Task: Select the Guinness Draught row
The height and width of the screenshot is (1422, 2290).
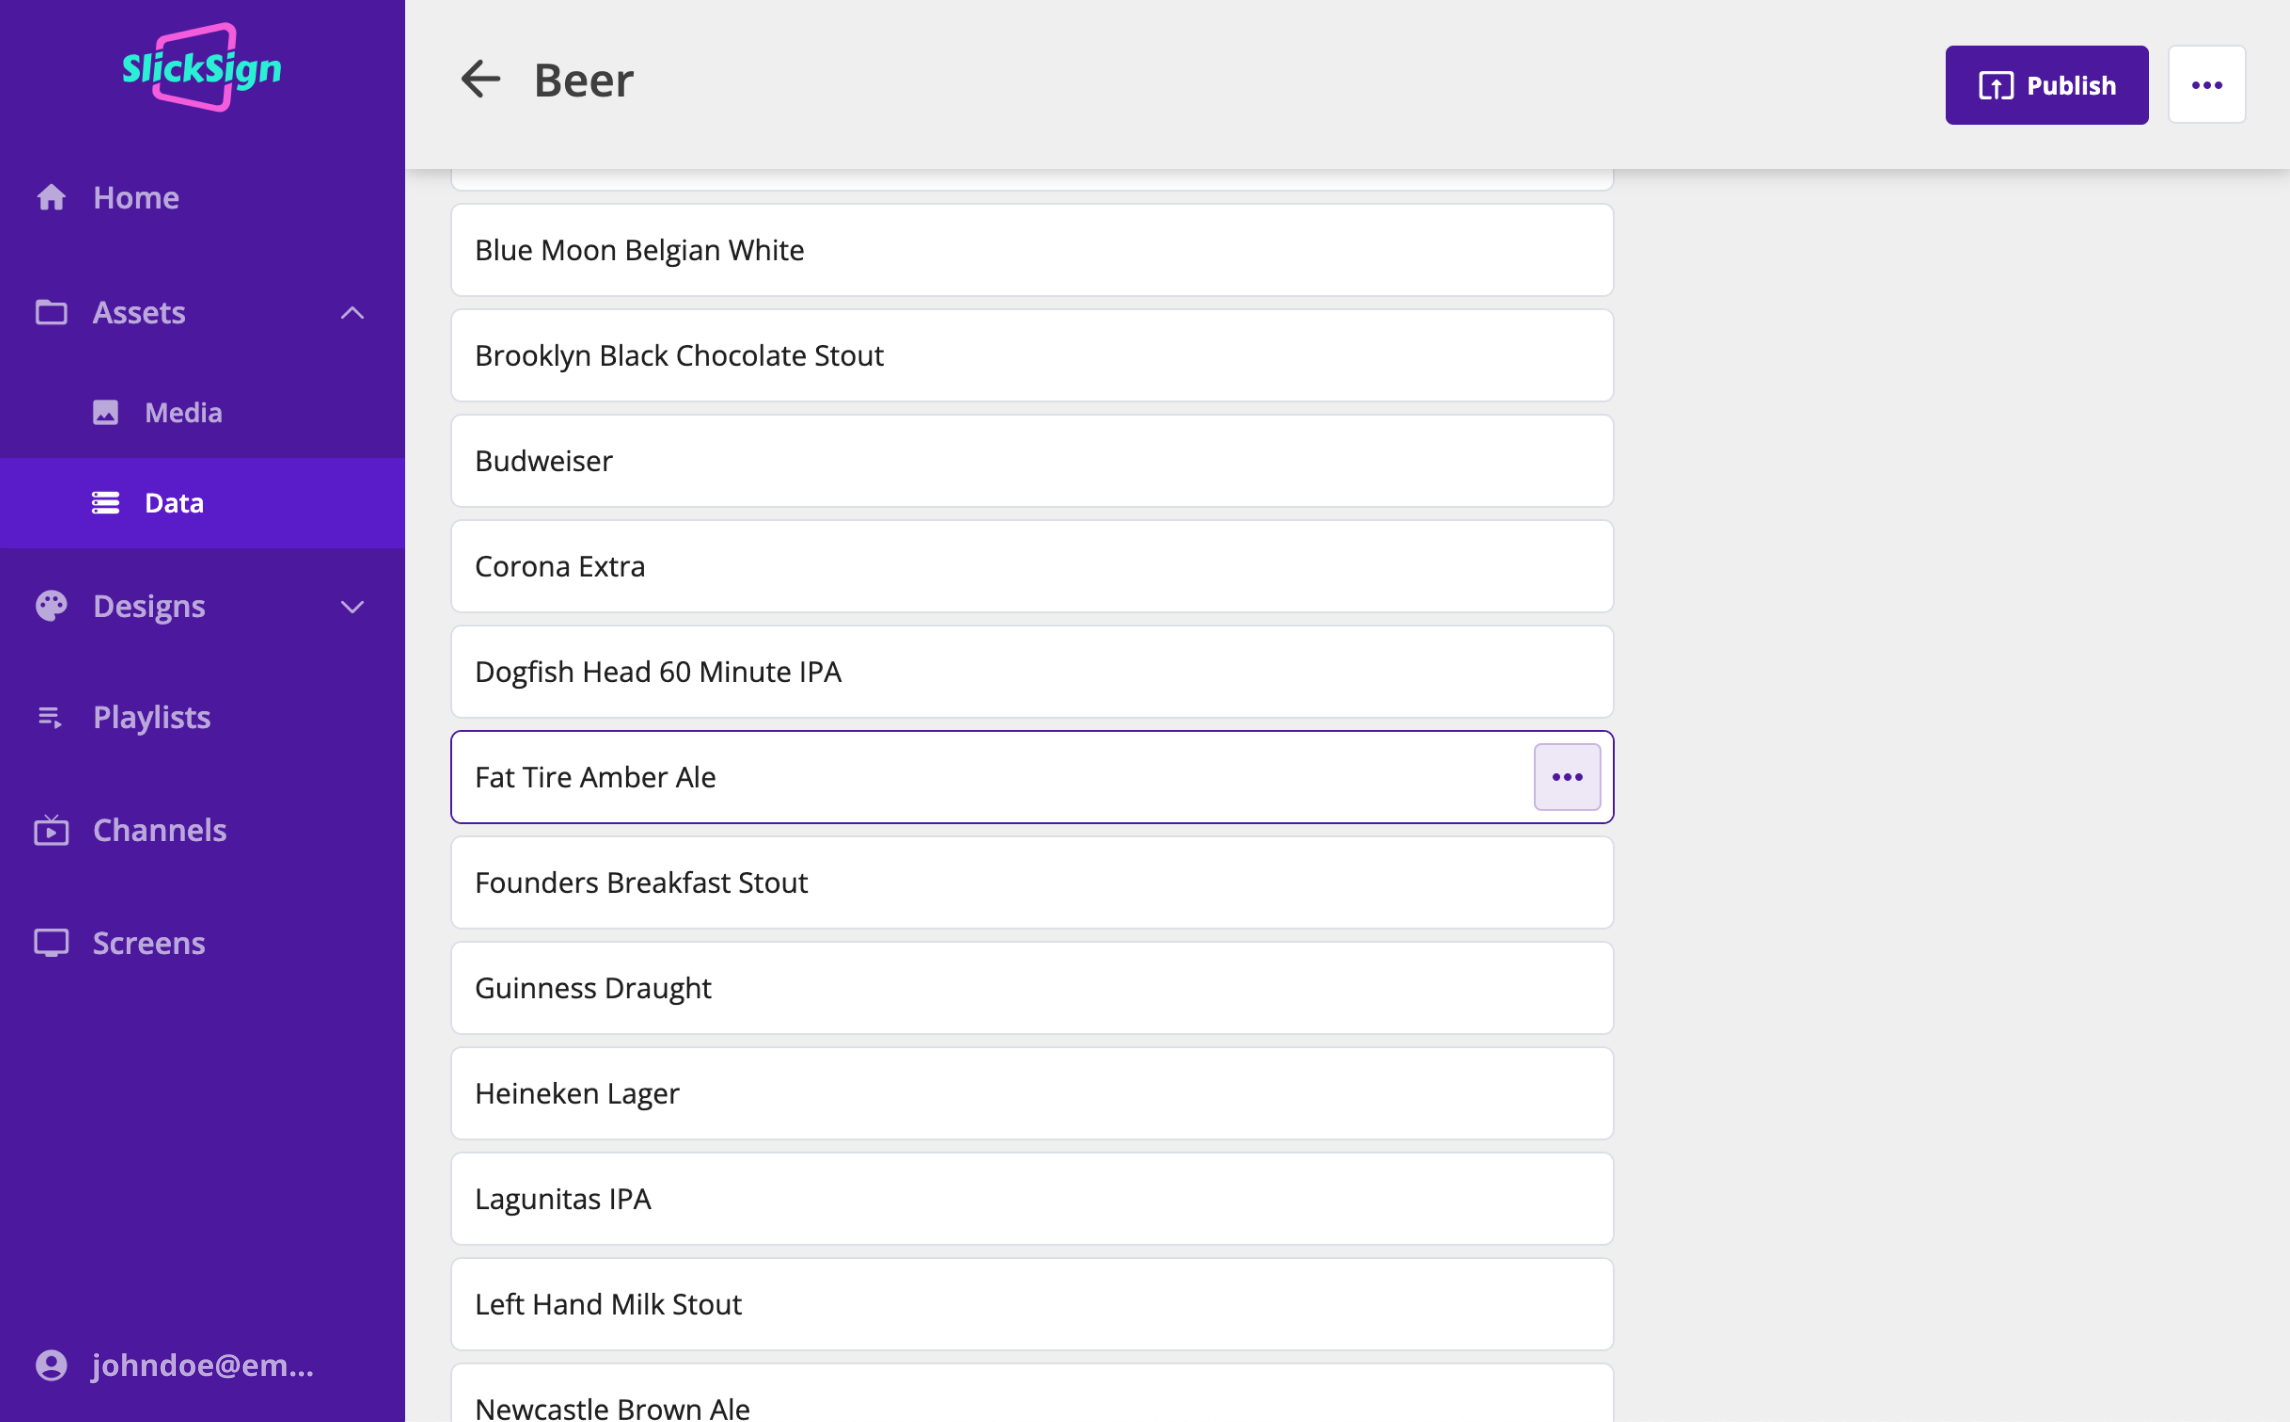Action: click(x=1031, y=988)
